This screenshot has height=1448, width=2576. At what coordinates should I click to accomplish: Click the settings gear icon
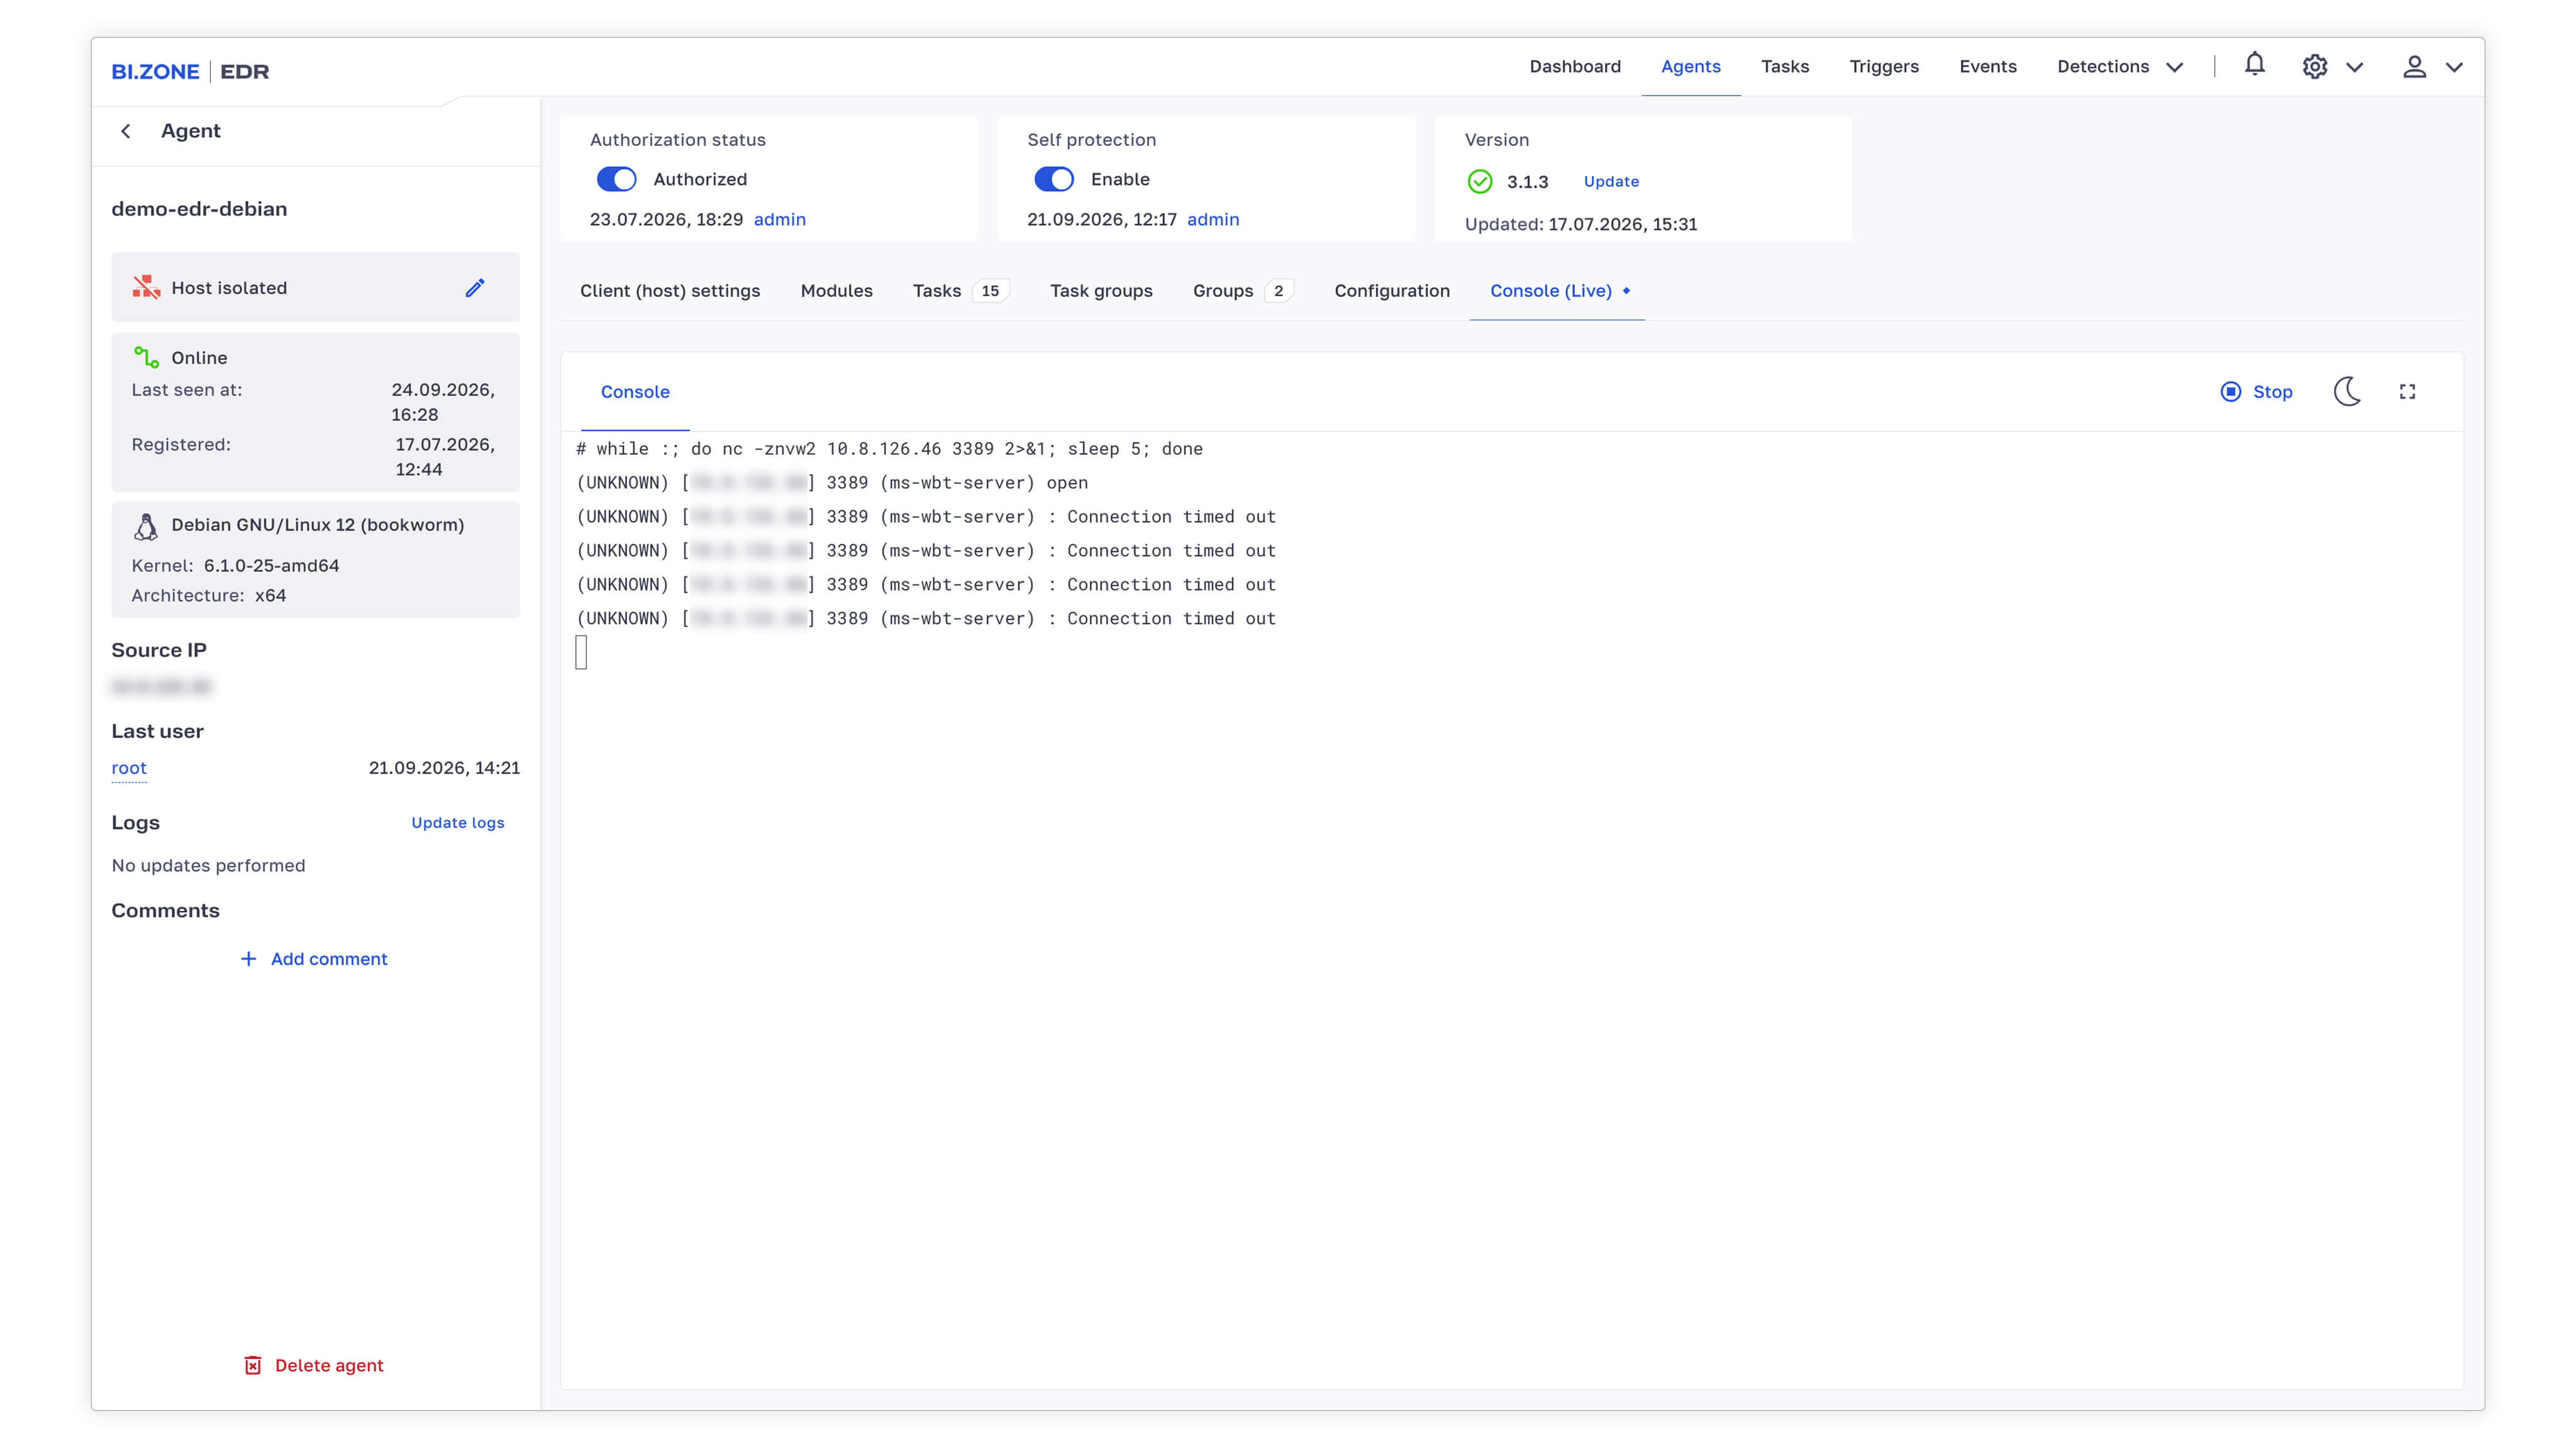point(2314,67)
